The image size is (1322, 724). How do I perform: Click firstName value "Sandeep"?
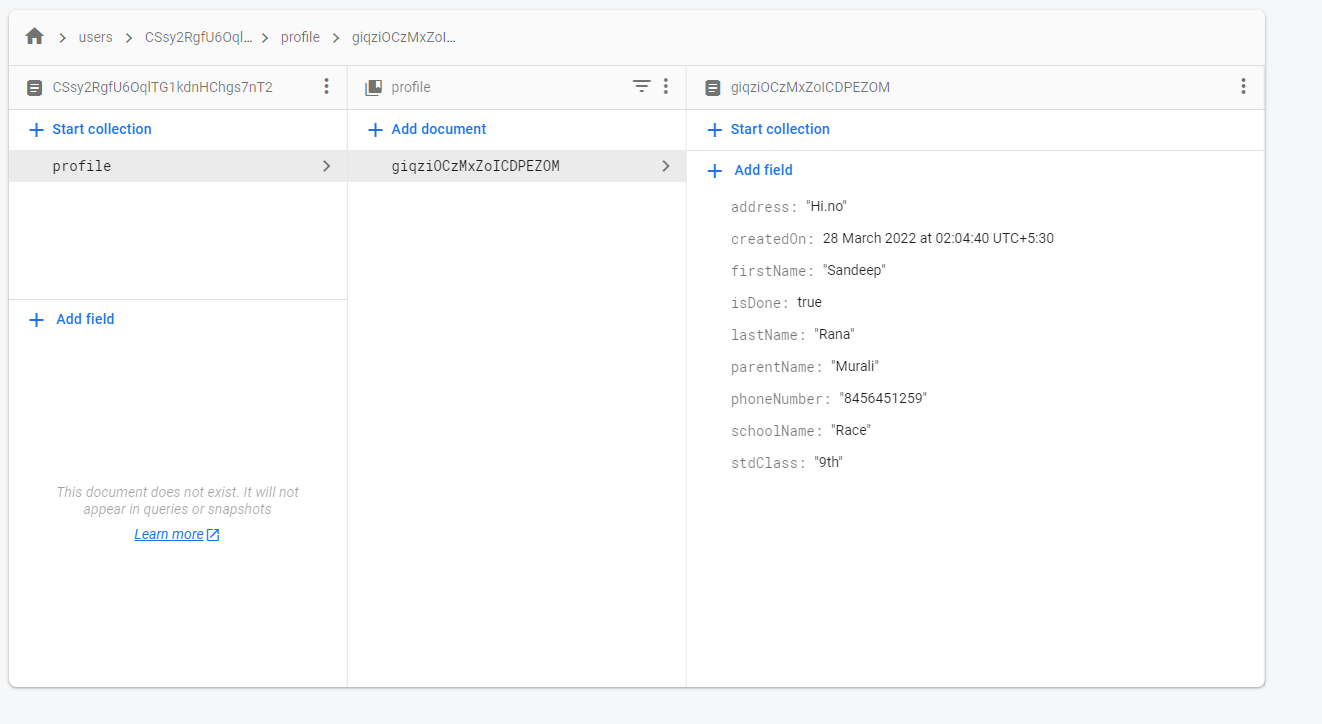[854, 271]
